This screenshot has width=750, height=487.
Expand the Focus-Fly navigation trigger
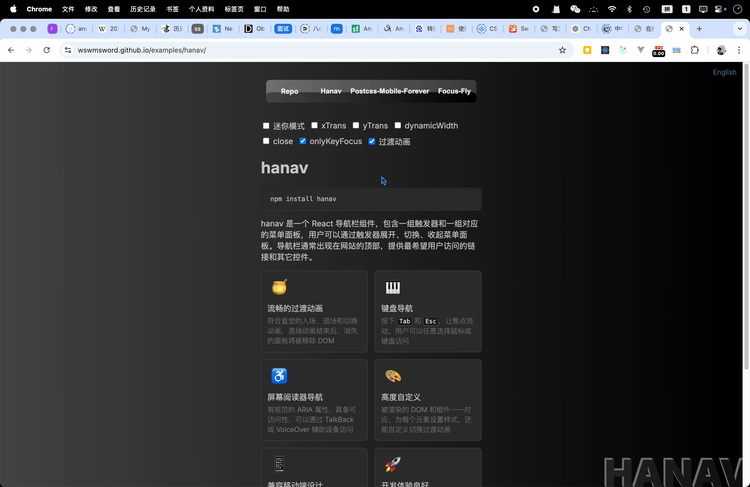[x=454, y=91]
